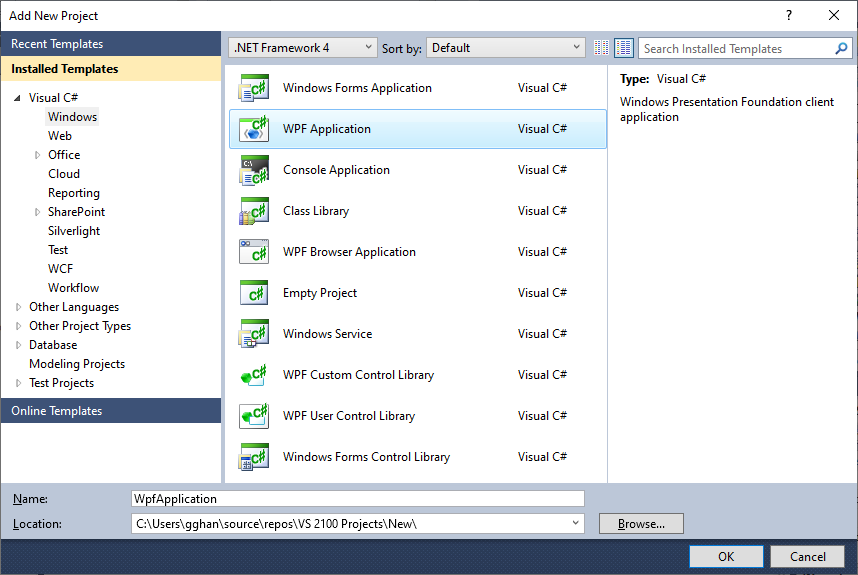Select the Modeling Projects category
858x575 pixels.
[77, 364]
